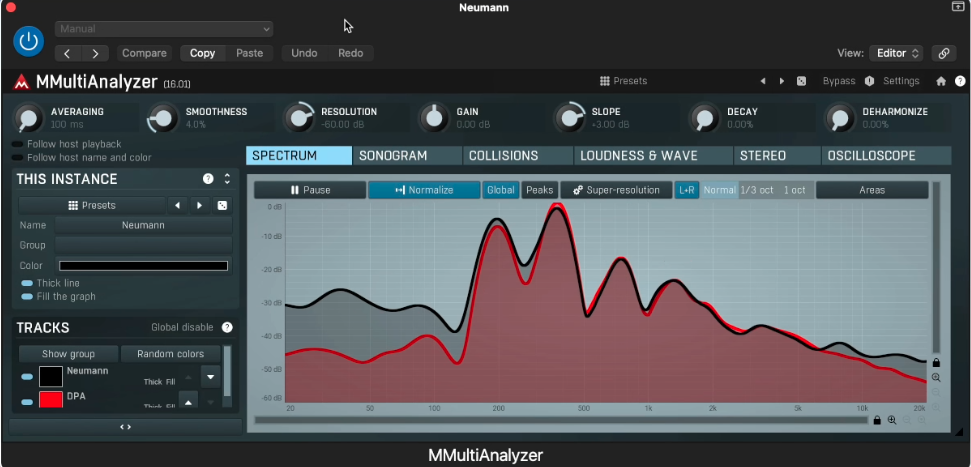Click the red DPA color swatch
971x467 pixels.
[51, 400]
